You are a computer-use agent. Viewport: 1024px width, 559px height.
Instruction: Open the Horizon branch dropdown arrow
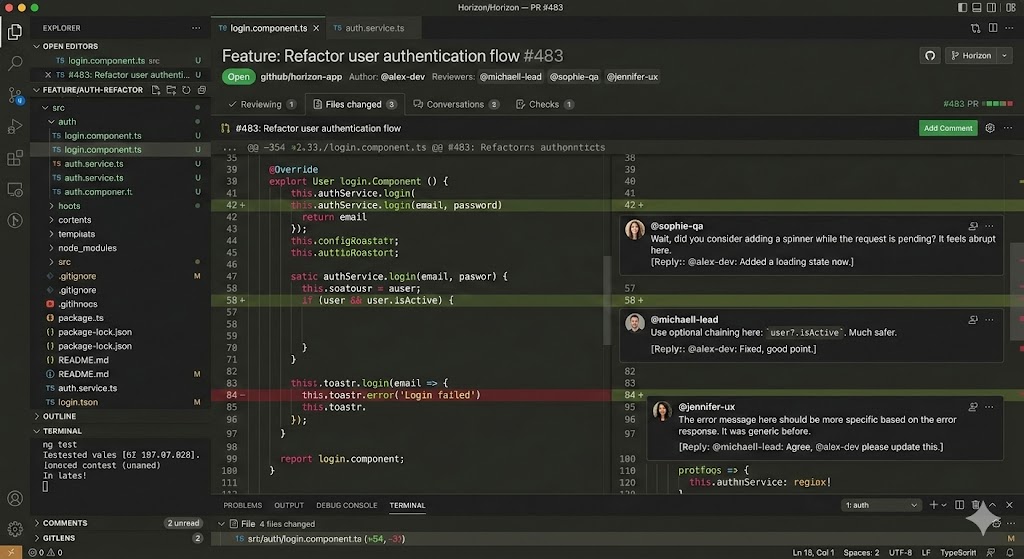click(1004, 56)
